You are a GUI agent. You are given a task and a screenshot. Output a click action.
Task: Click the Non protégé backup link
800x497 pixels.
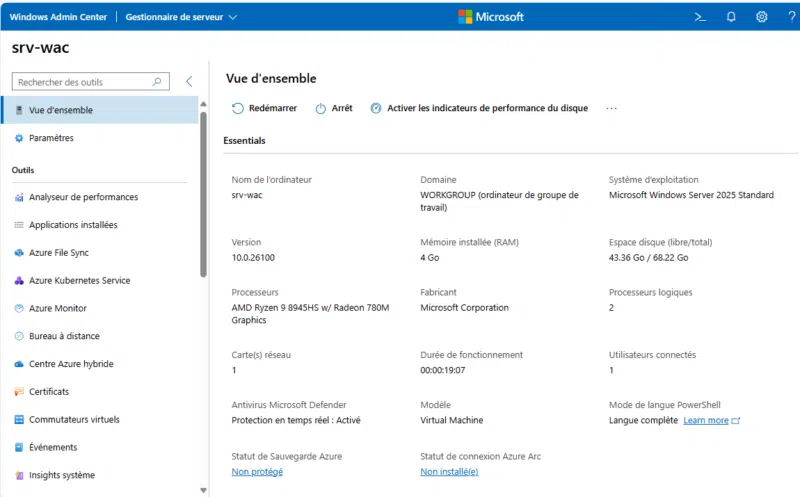point(257,471)
